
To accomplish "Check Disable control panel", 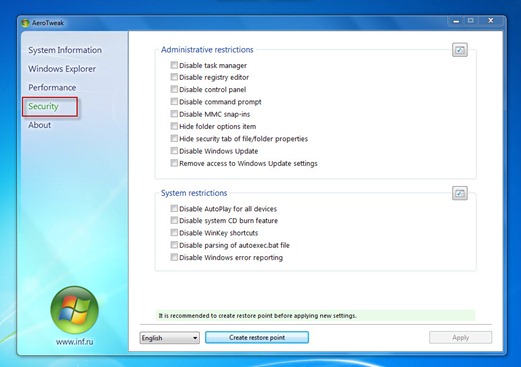I will 174,89.
